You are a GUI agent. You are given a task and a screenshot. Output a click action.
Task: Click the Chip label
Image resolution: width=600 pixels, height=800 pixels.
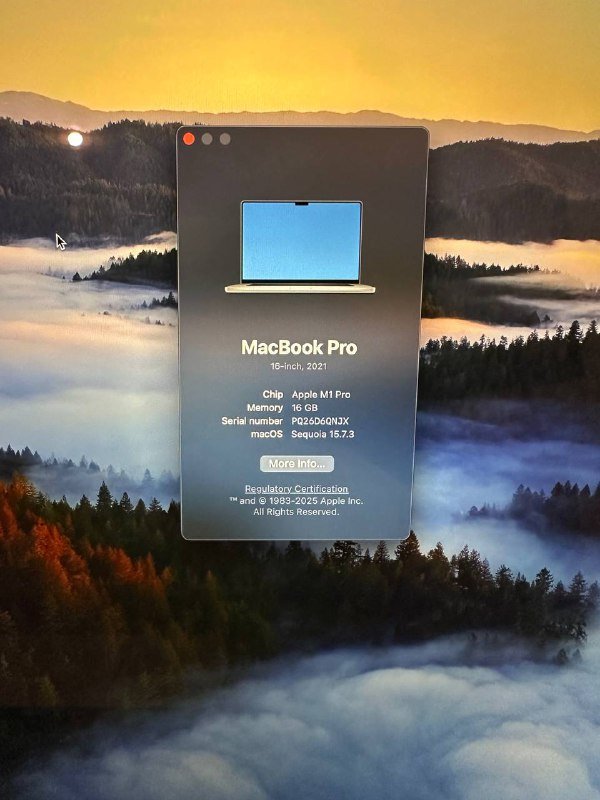pyautogui.click(x=273, y=394)
